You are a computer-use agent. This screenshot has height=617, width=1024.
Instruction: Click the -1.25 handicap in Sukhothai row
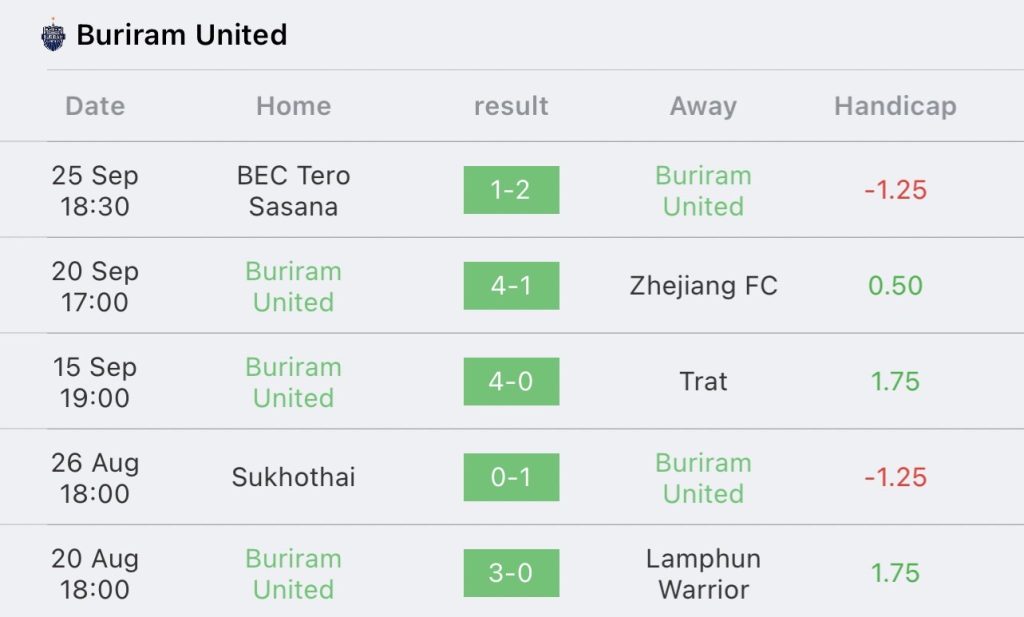tap(895, 477)
